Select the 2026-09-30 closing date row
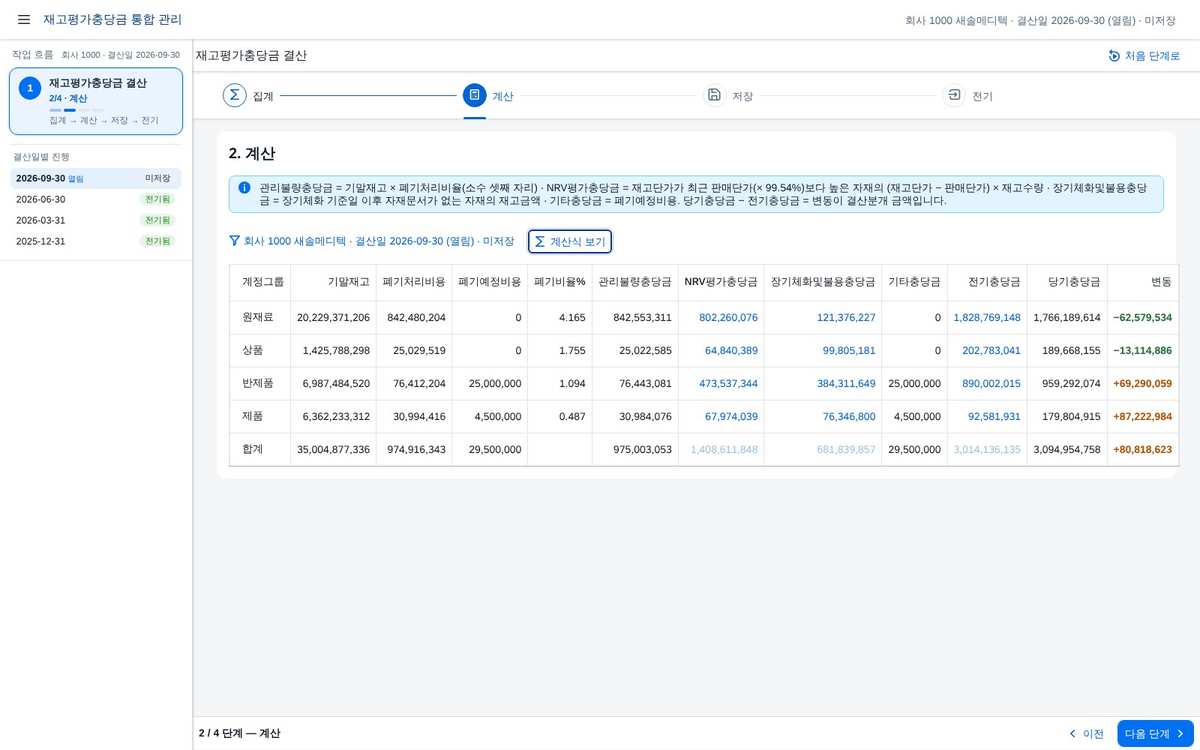The height and width of the screenshot is (750, 1200). click(x=96, y=178)
